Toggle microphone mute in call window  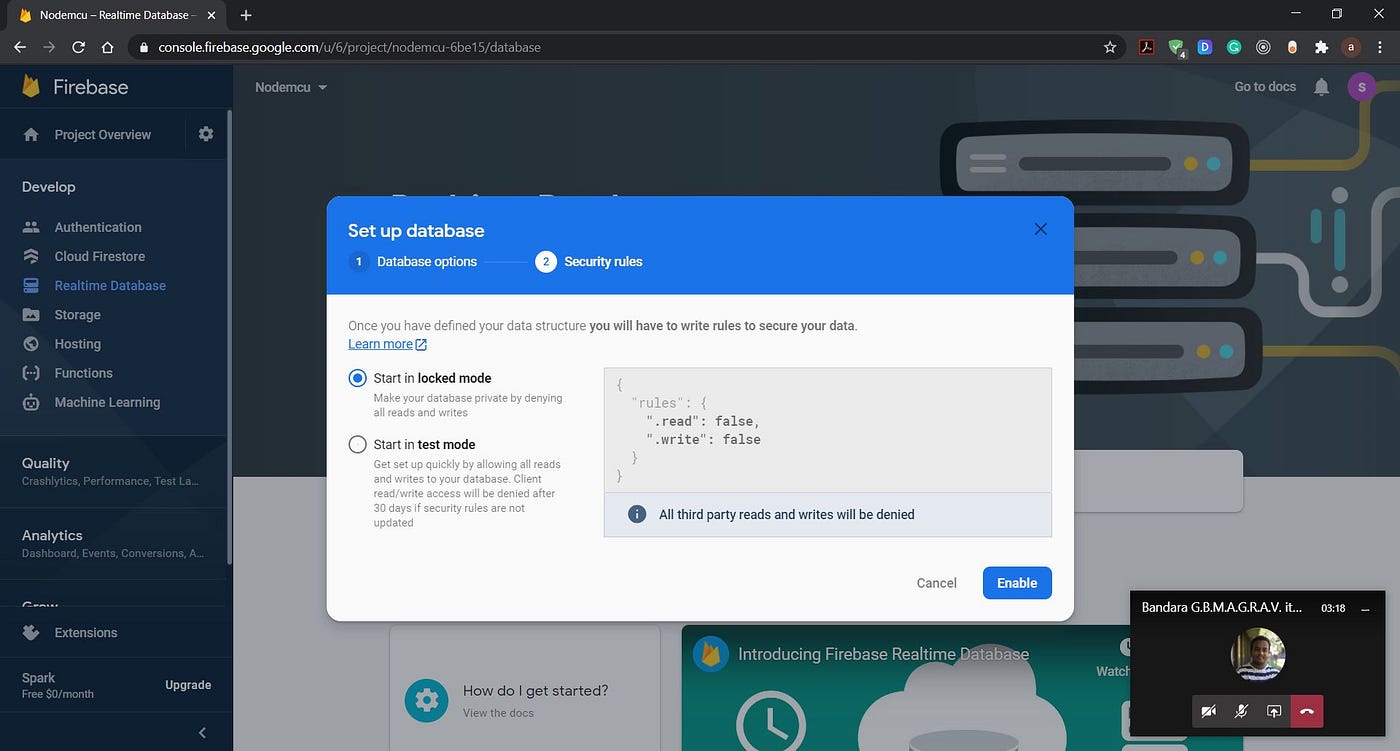pyautogui.click(x=1241, y=711)
